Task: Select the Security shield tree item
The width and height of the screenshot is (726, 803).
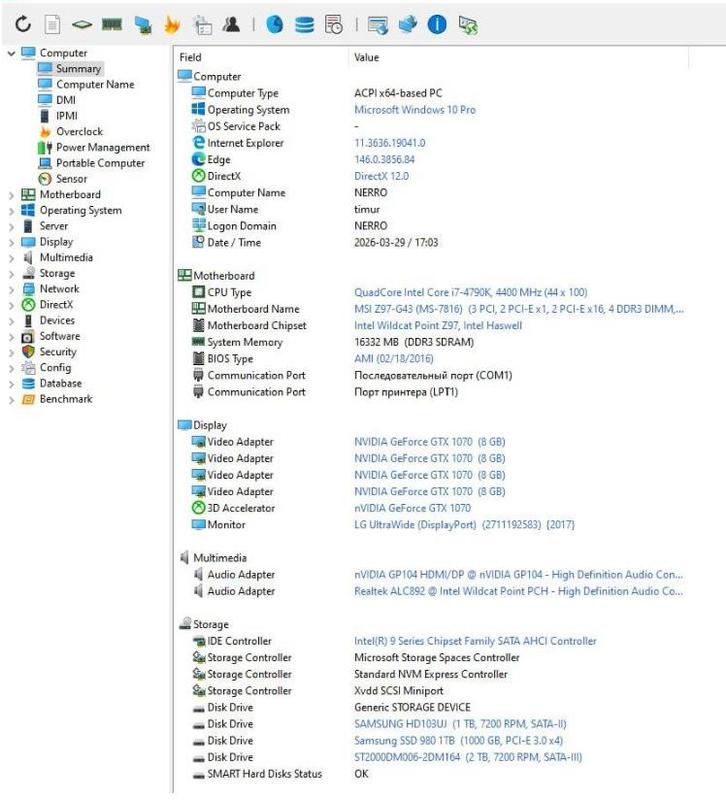Action: pos(58,352)
